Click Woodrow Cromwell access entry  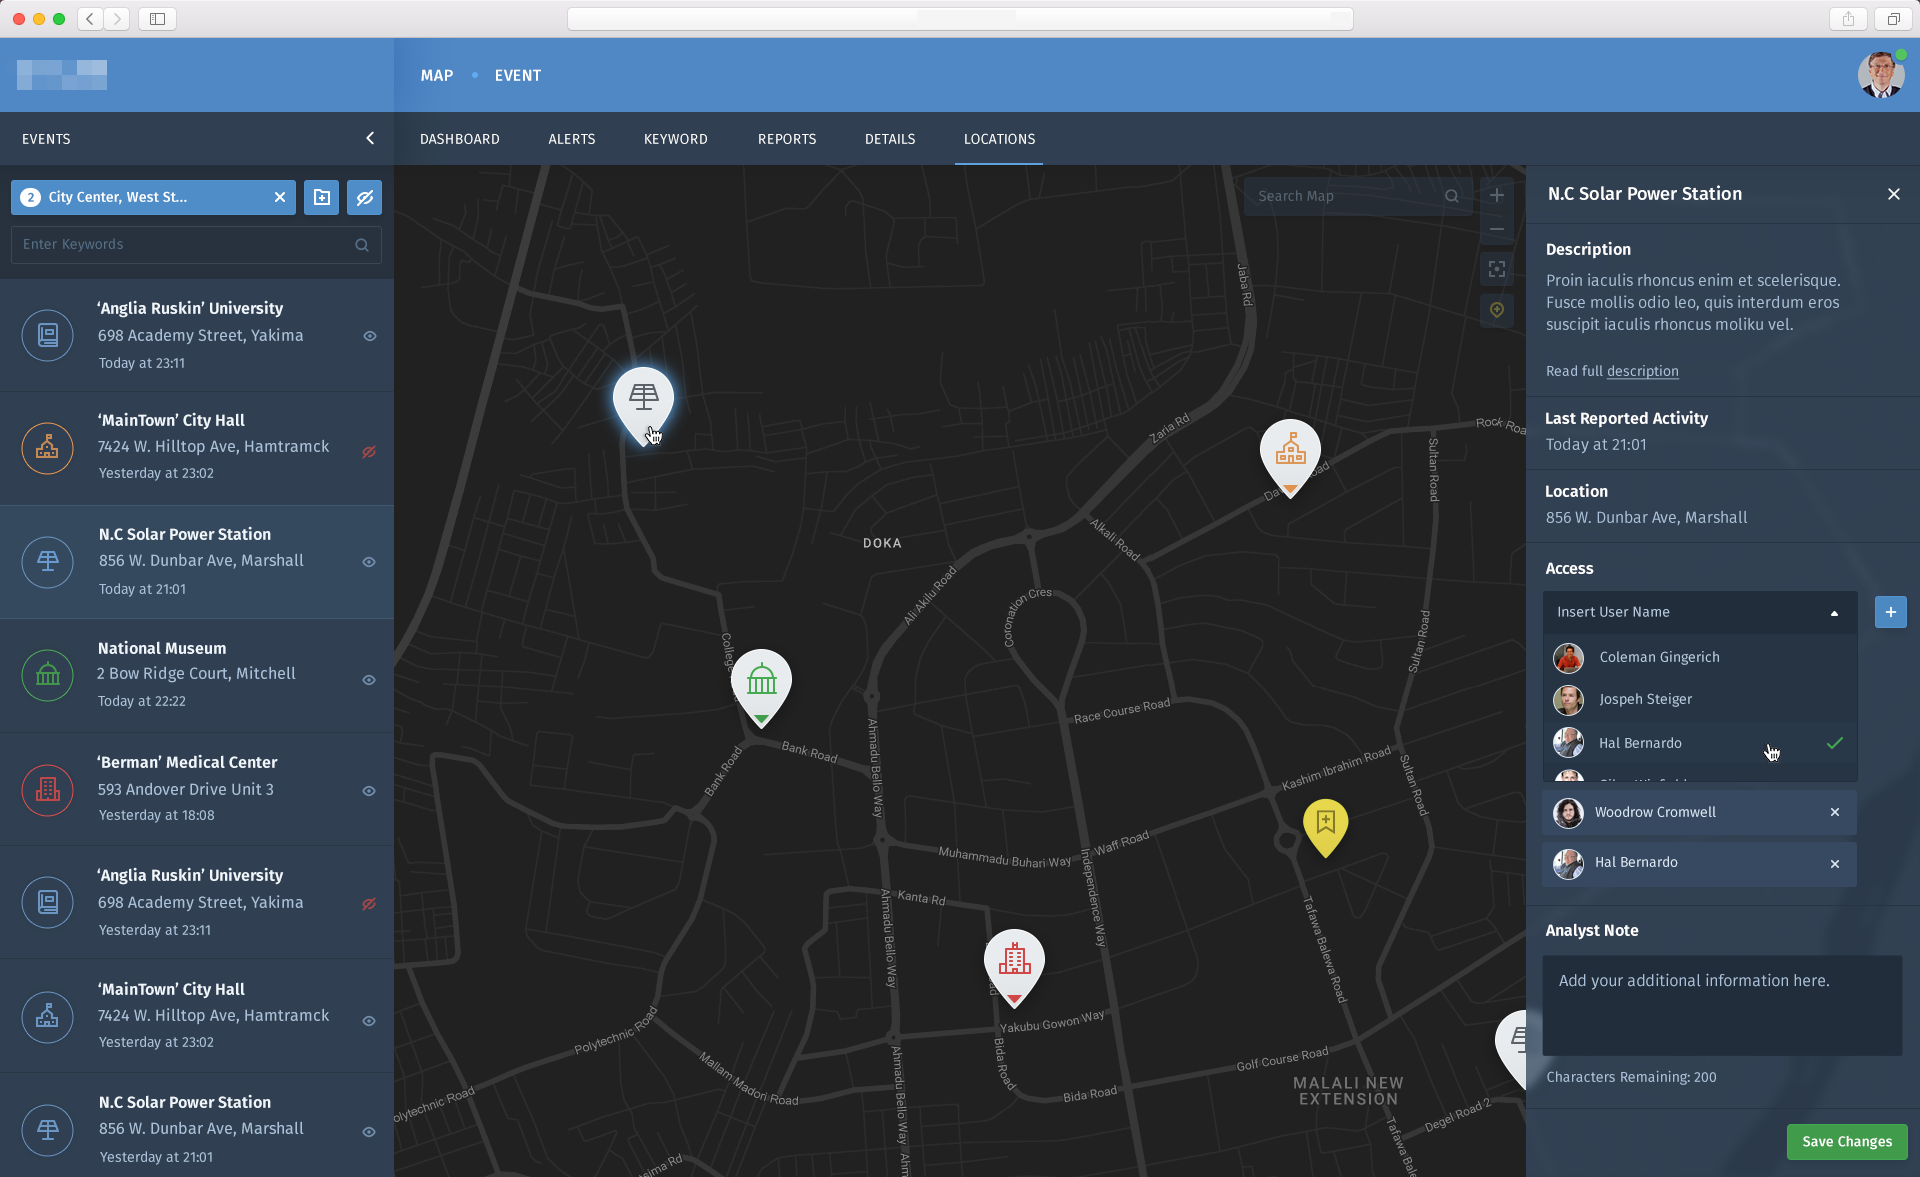point(1699,813)
